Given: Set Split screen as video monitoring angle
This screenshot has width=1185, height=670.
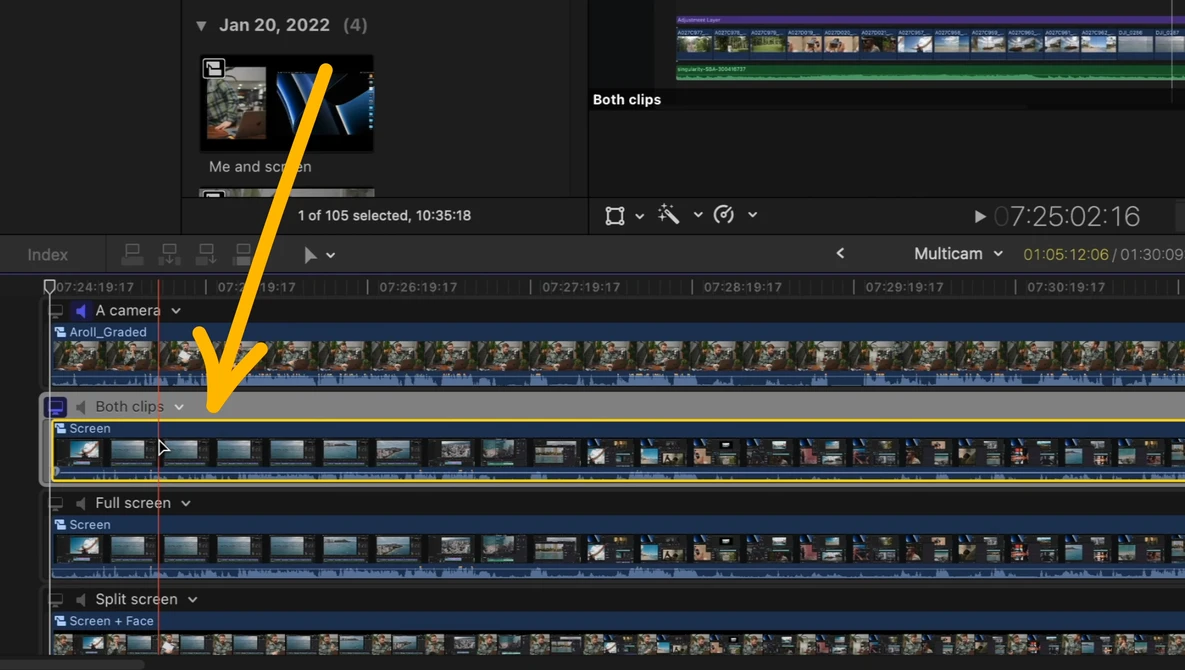Looking at the screenshot, I should (x=56, y=599).
